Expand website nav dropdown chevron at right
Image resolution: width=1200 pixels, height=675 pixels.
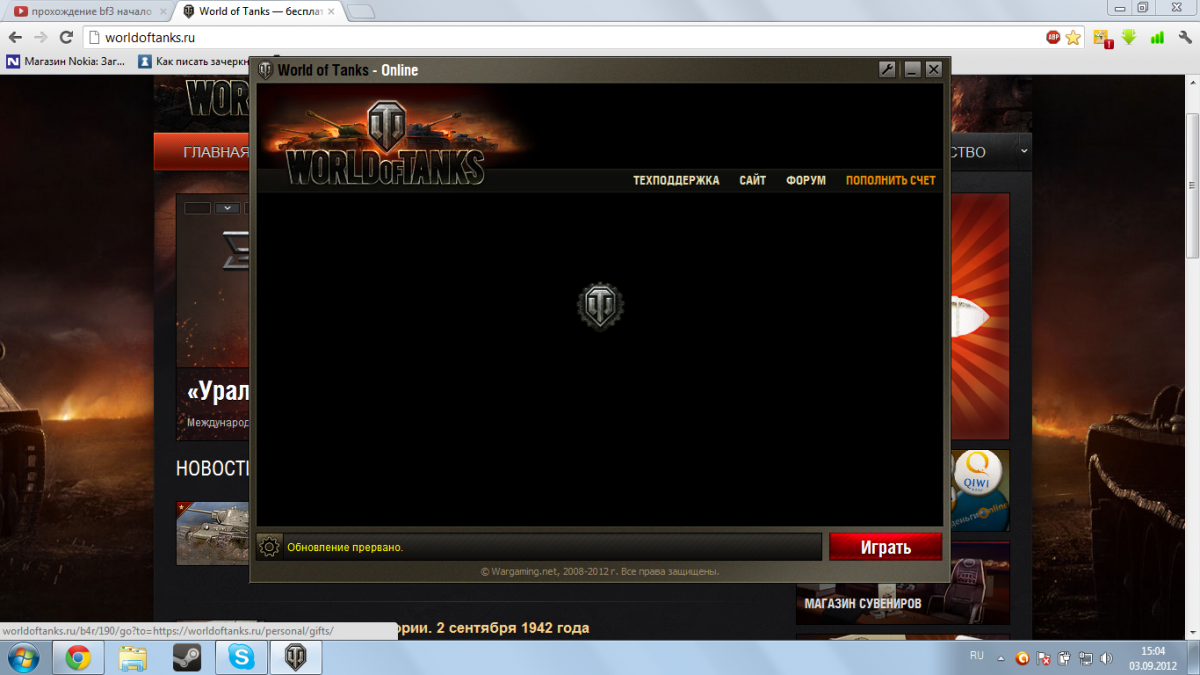click(1023, 152)
